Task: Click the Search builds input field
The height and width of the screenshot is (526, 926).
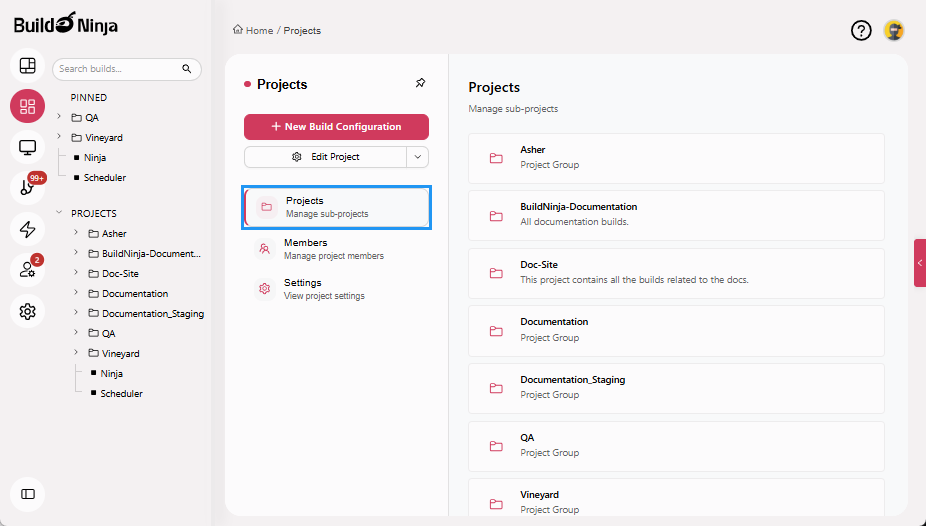Action: 118,69
